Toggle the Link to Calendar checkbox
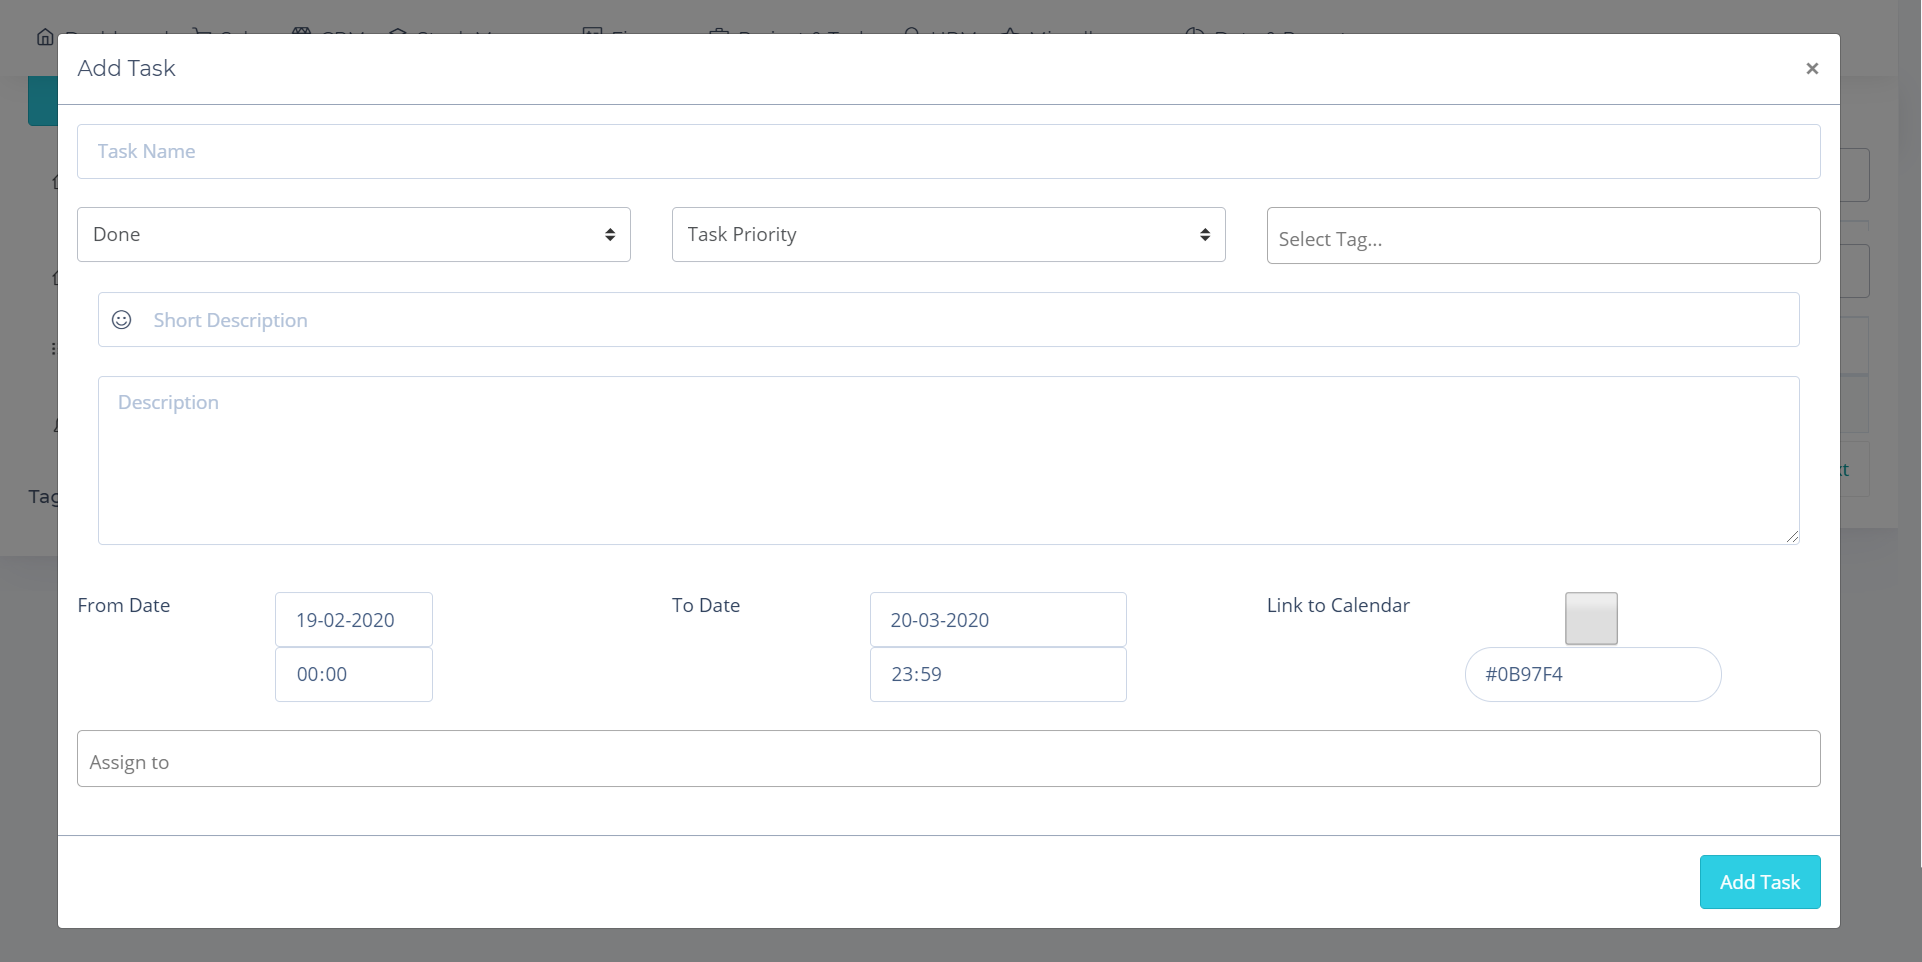This screenshot has width=1922, height=962. (x=1590, y=619)
